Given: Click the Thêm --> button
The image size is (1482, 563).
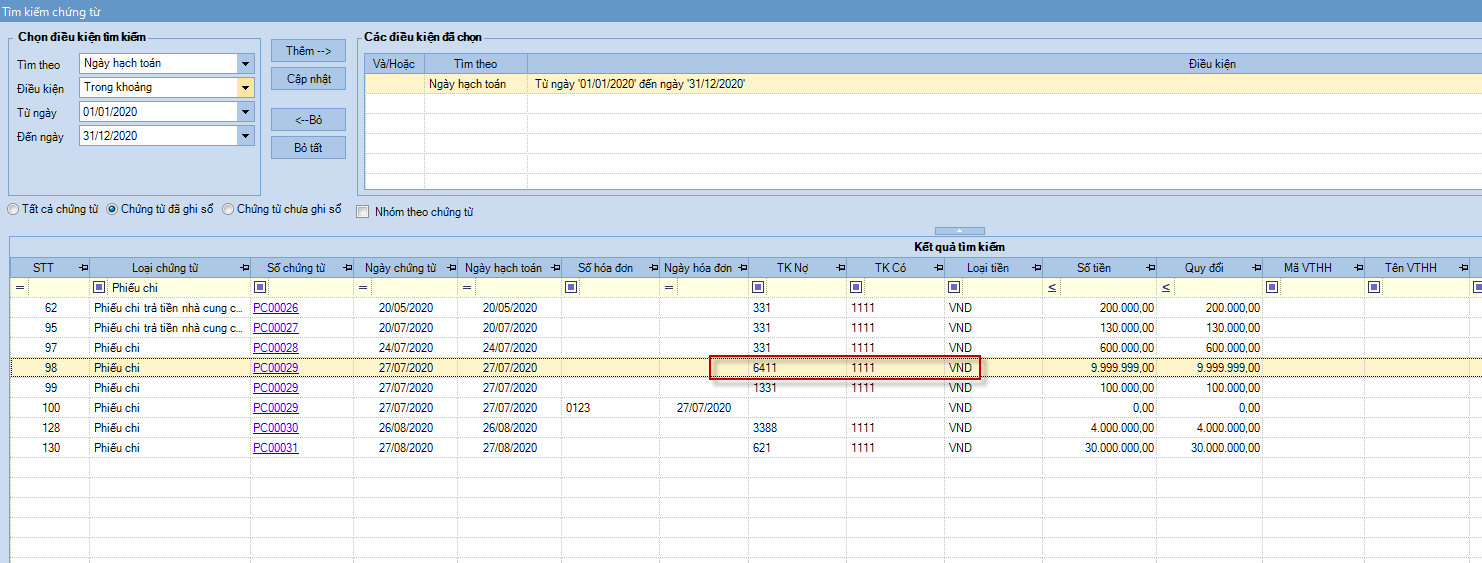Looking at the screenshot, I should [308, 51].
